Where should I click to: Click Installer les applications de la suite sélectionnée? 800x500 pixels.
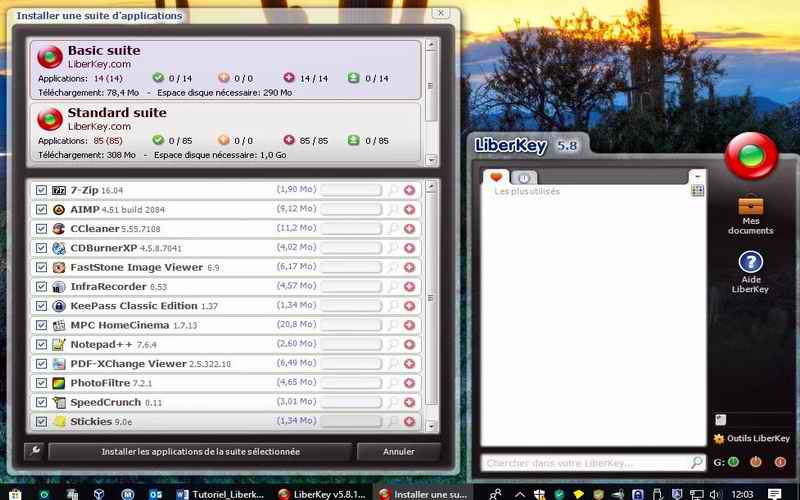200,452
